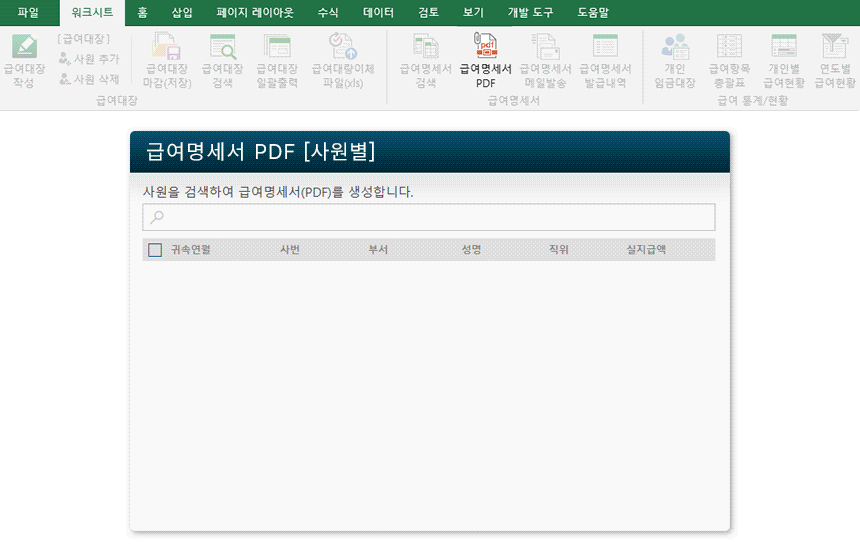The height and width of the screenshot is (545, 860).
Task: Click the employee search input field
Action: 429,217
